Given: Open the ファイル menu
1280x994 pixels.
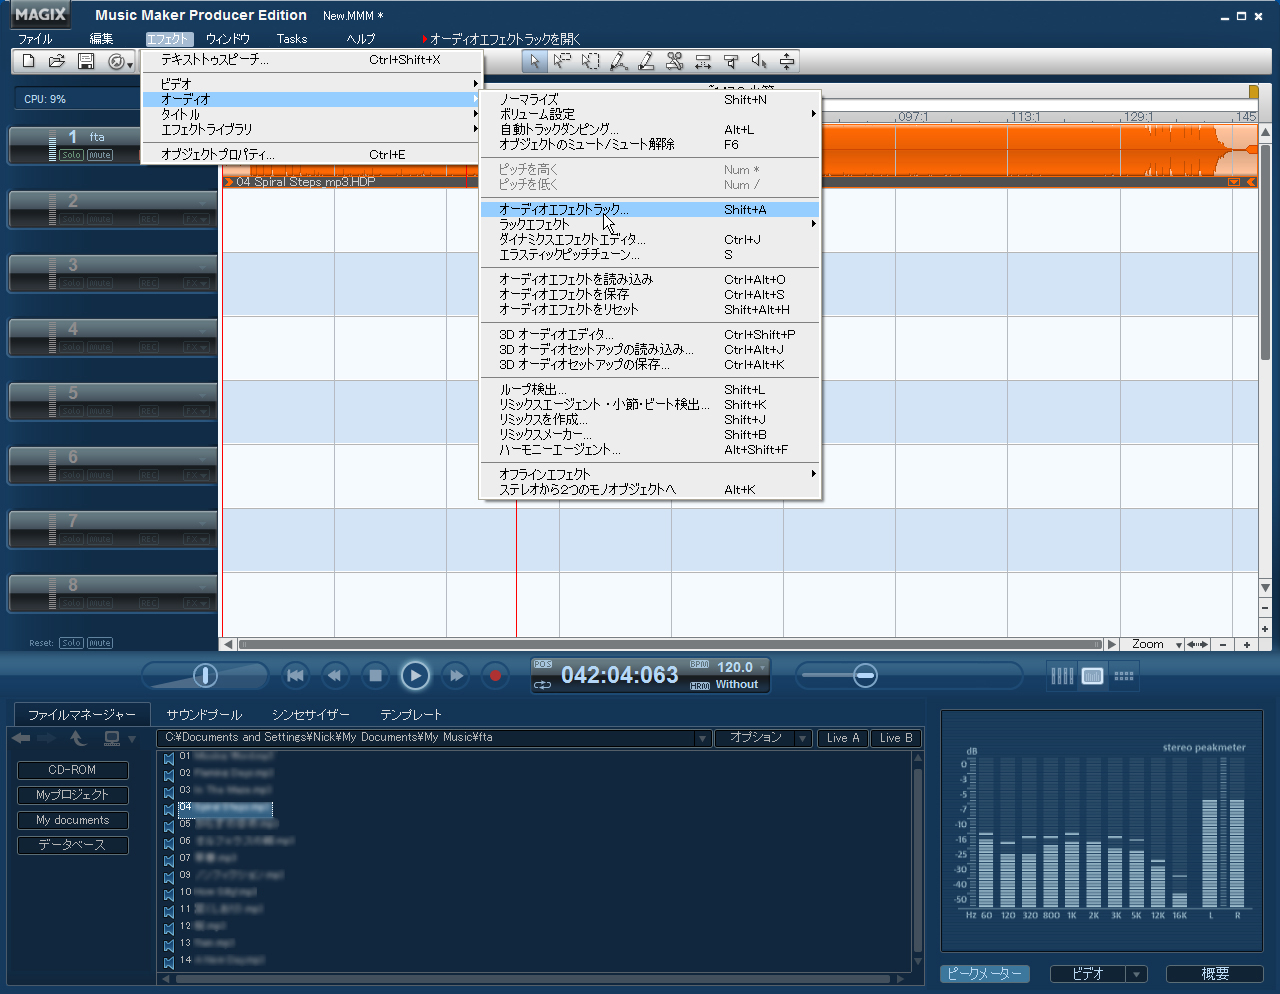Looking at the screenshot, I should (35, 39).
